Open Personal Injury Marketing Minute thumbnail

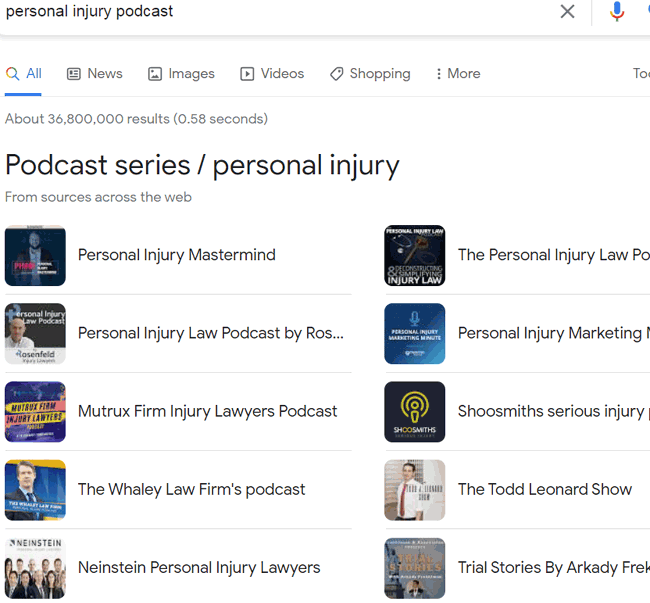click(415, 334)
